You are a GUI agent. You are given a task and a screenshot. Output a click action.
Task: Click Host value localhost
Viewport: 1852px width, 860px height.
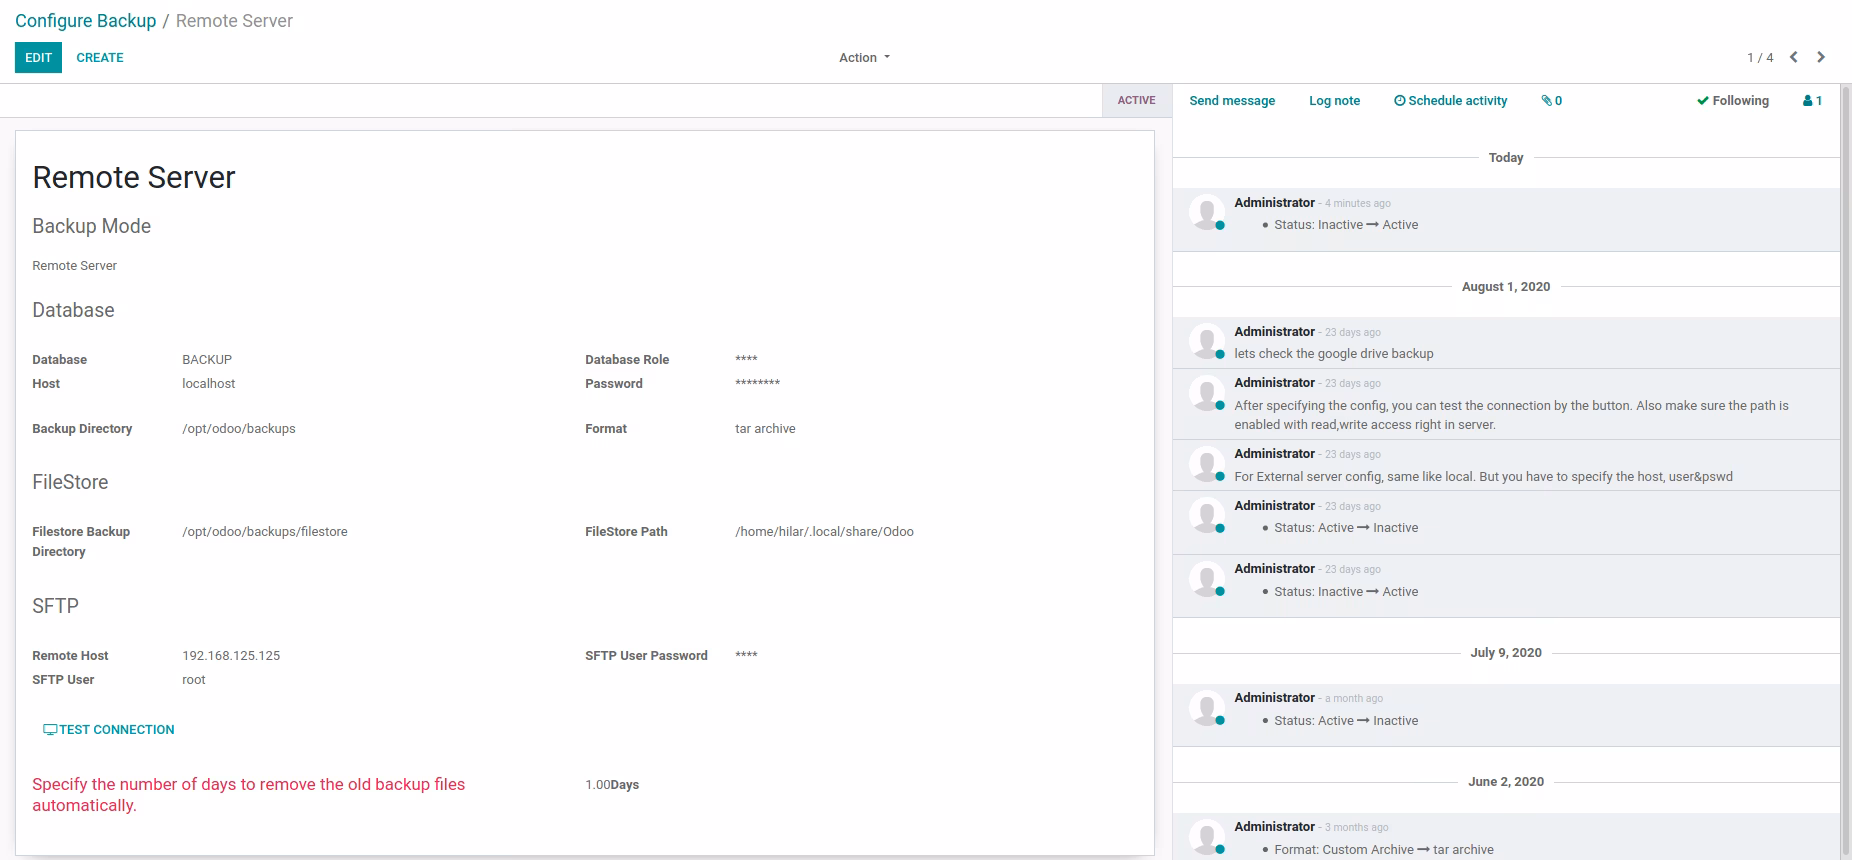pyautogui.click(x=209, y=384)
